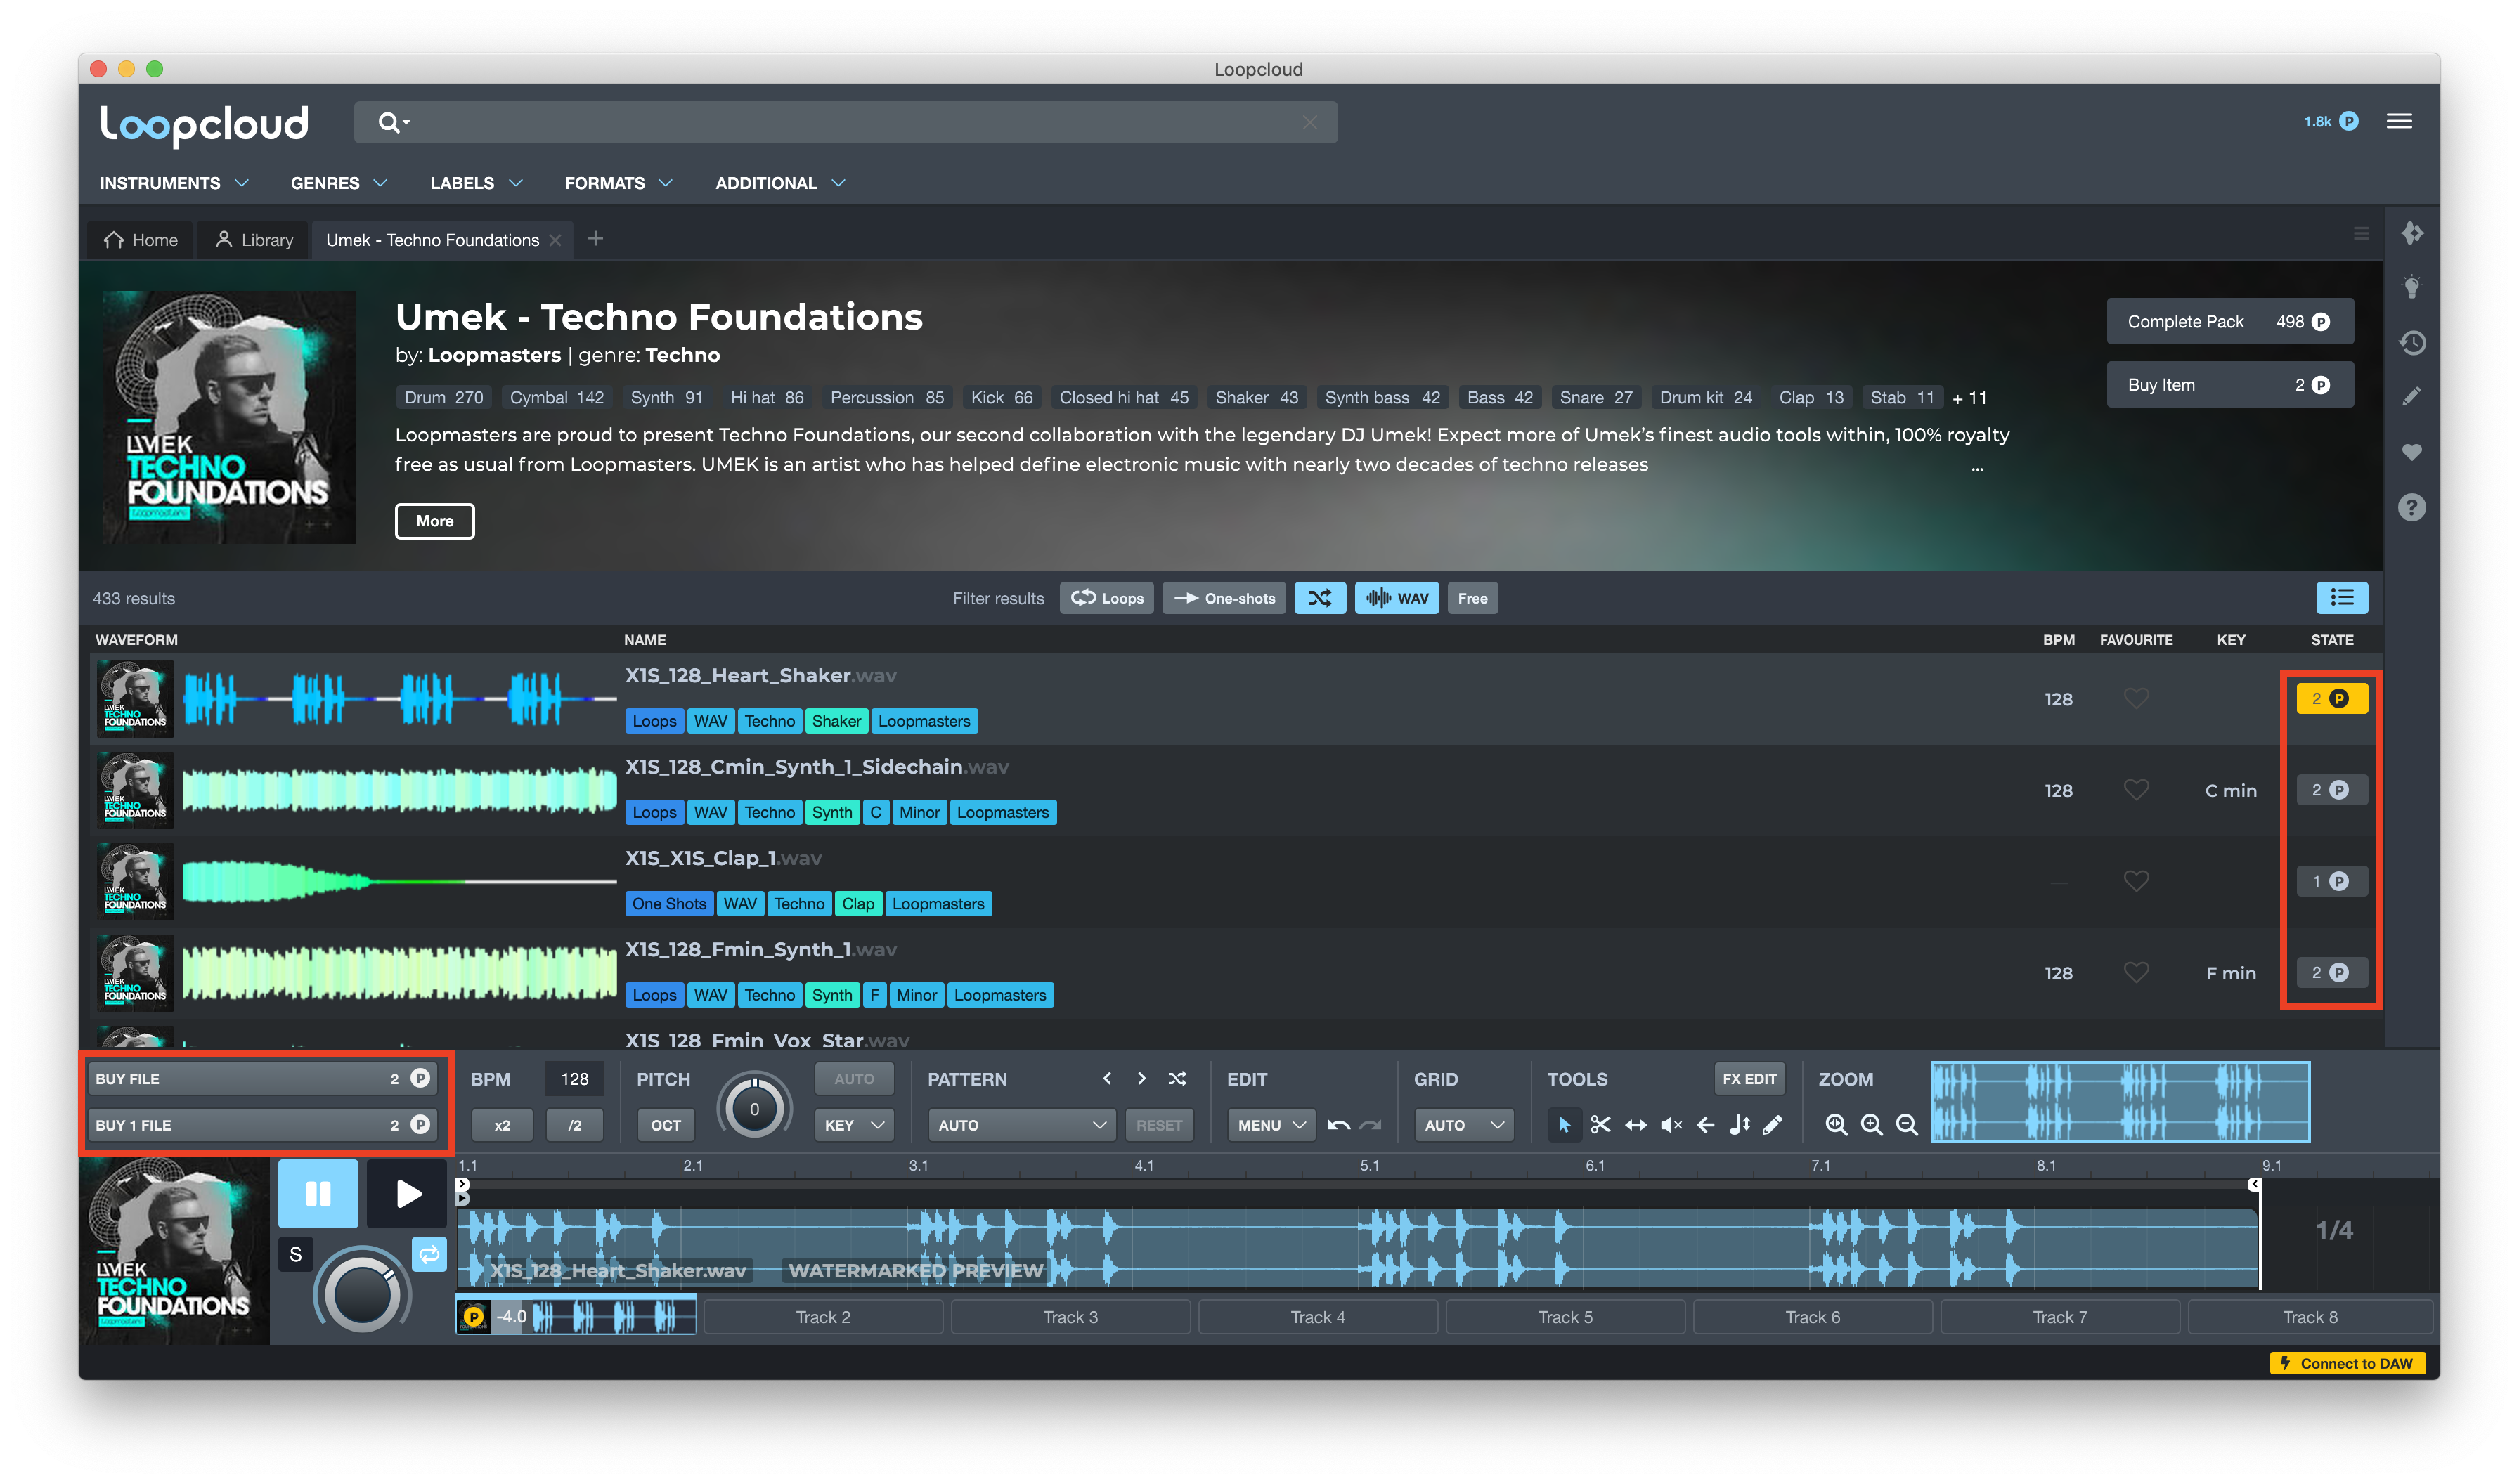Go to next pattern arrow
Screen dimensions: 2519x1484
click(x=1141, y=1078)
